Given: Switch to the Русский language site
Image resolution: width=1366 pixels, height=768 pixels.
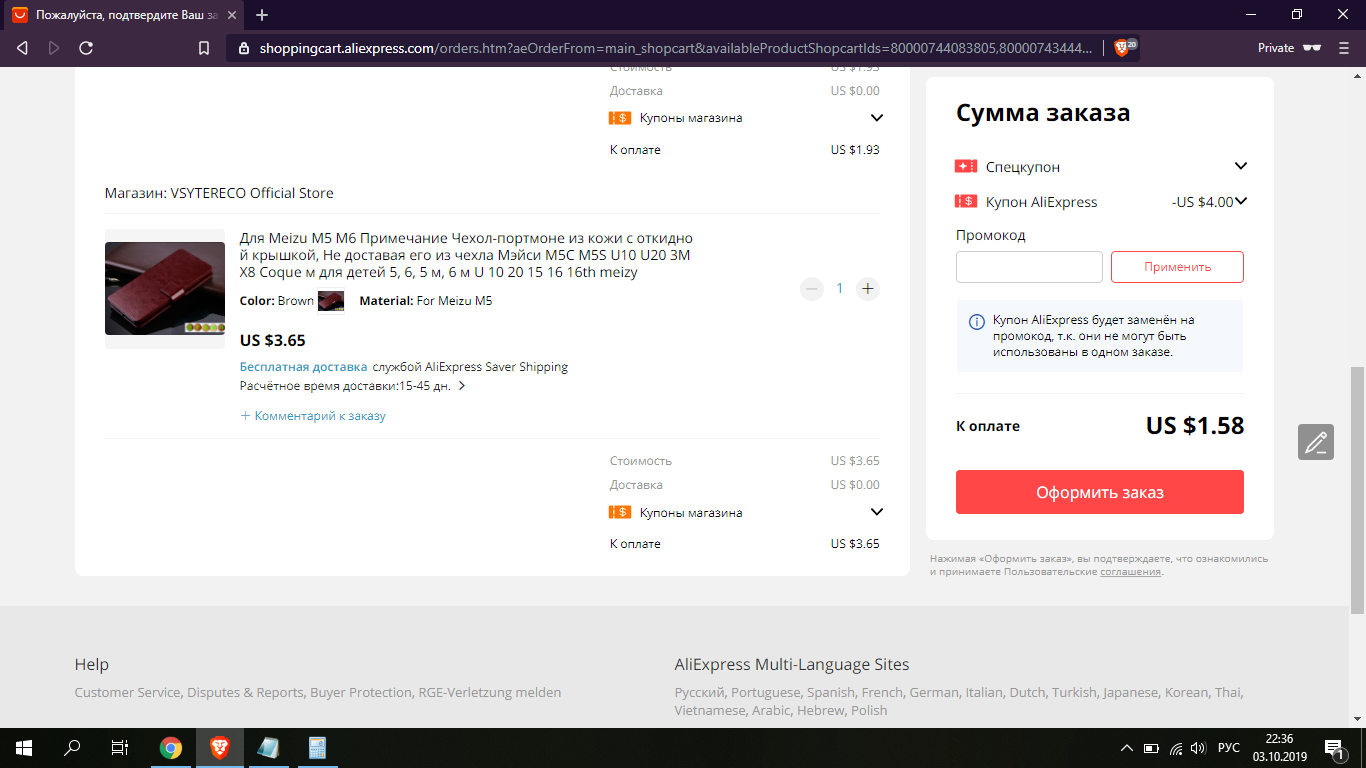Looking at the screenshot, I should pyautogui.click(x=699, y=692).
